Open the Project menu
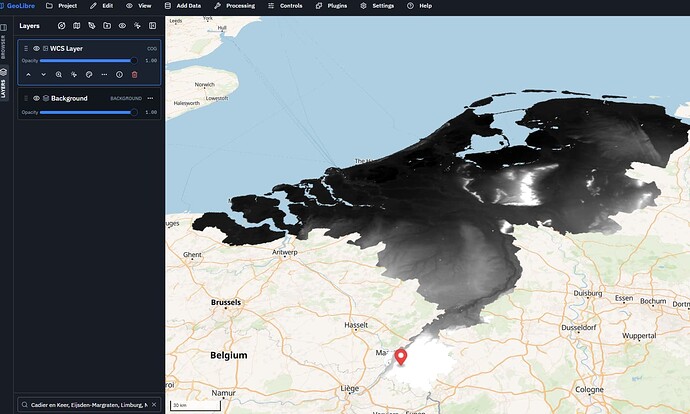This screenshot has width=690, height=414. coord(62,6)
